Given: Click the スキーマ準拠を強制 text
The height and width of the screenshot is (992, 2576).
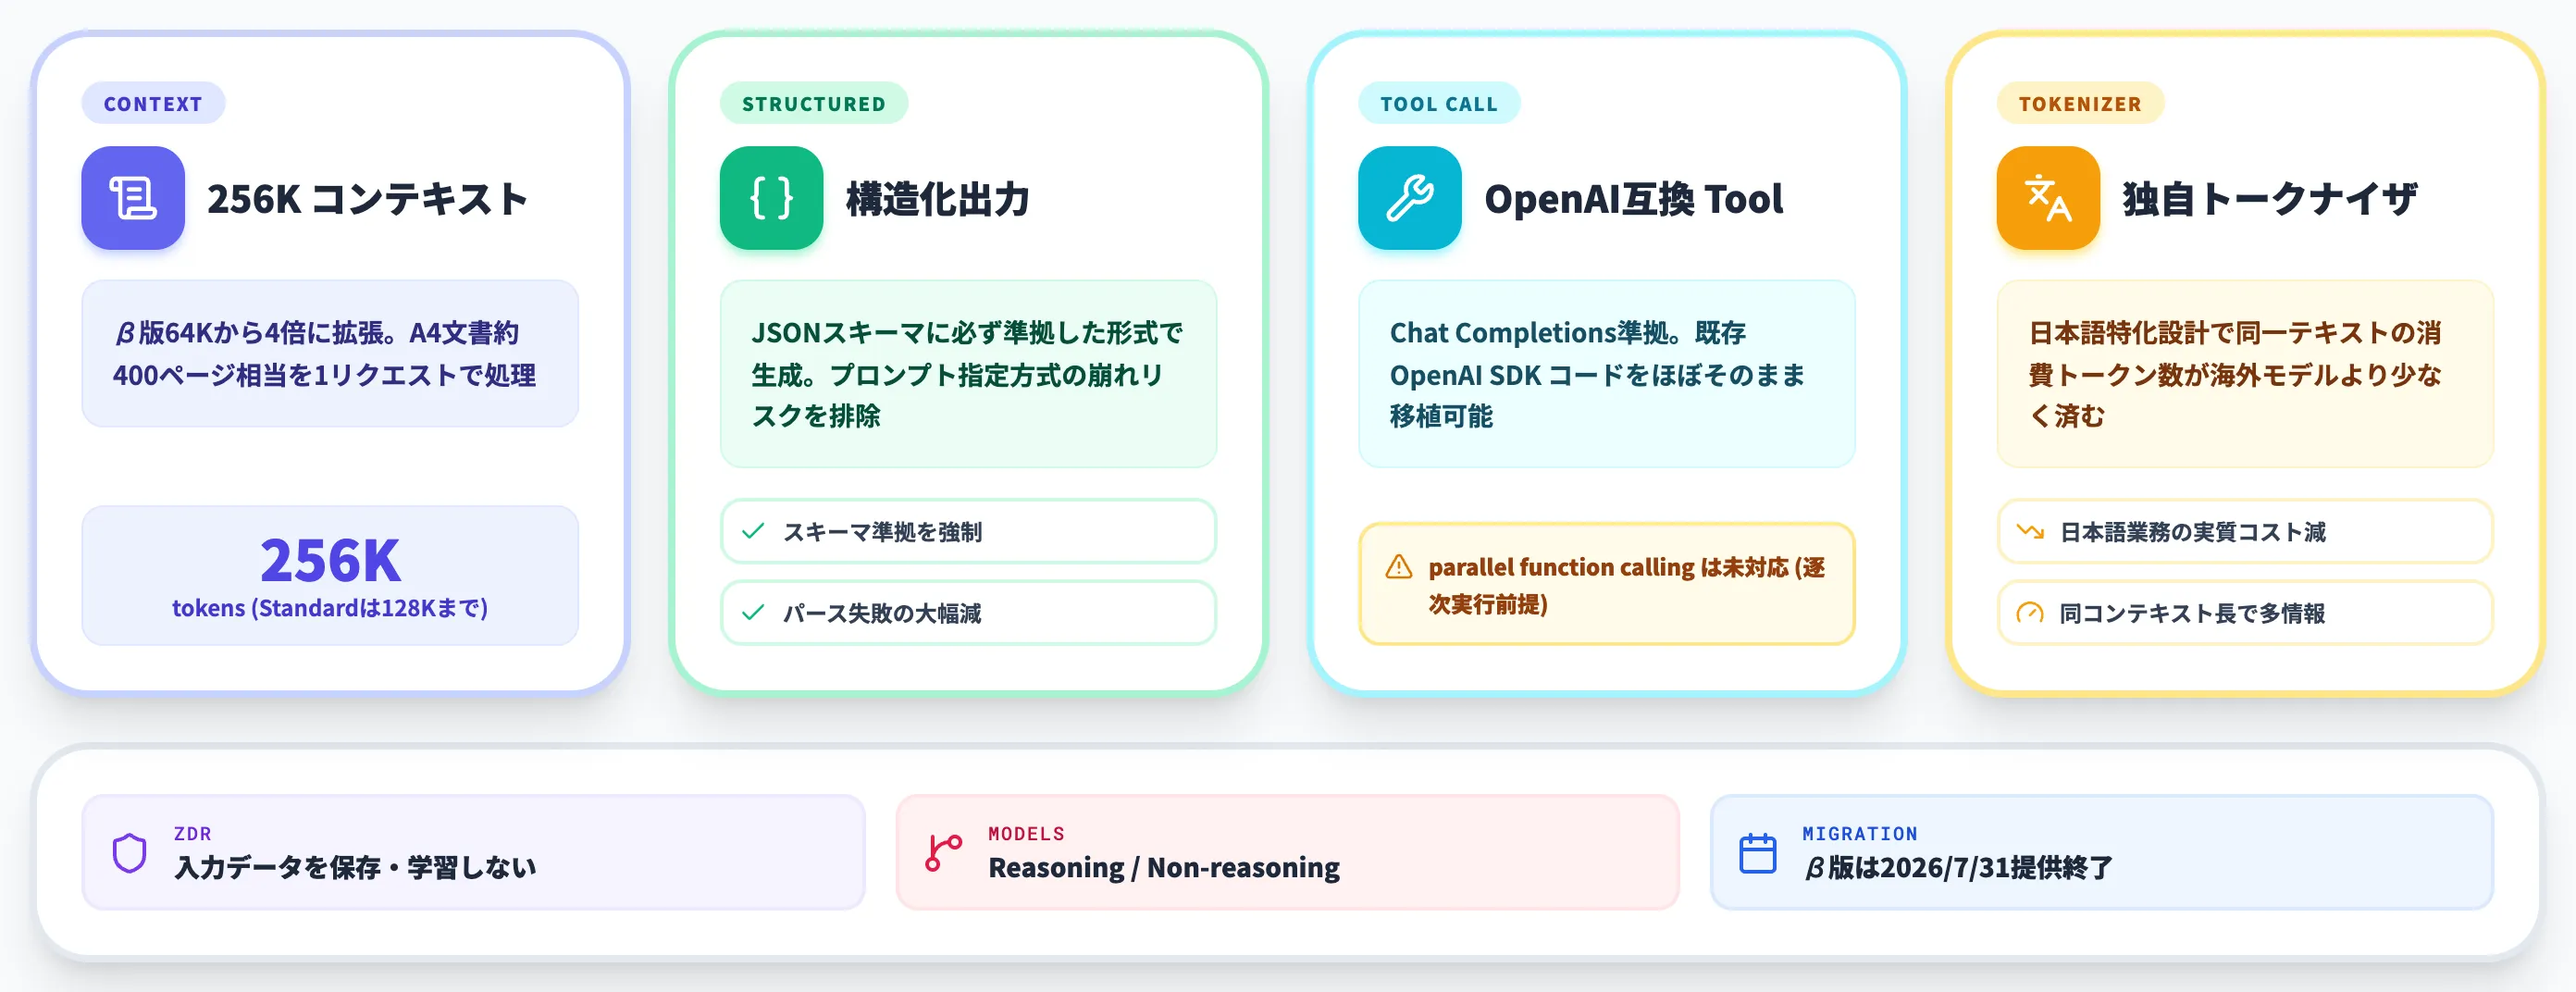Looking at the screenshot, I should tap(882, 532).
